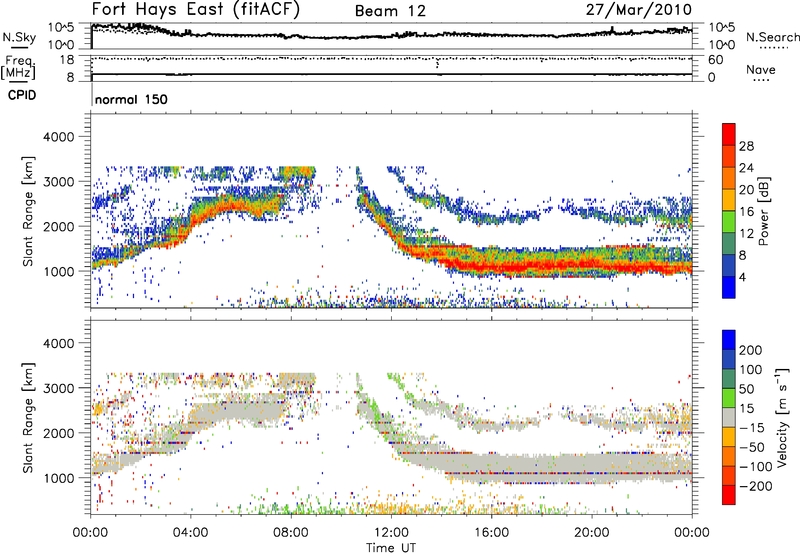Click the '-15' Velocity colorbar label
The height and width of the screenshot is (554, 800).
[752, 428]
